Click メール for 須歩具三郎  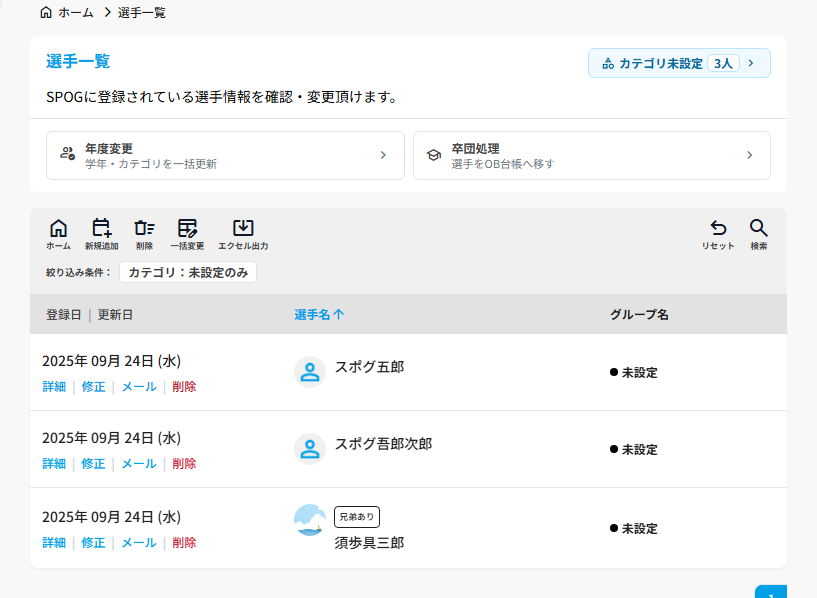tap(139, 543)
